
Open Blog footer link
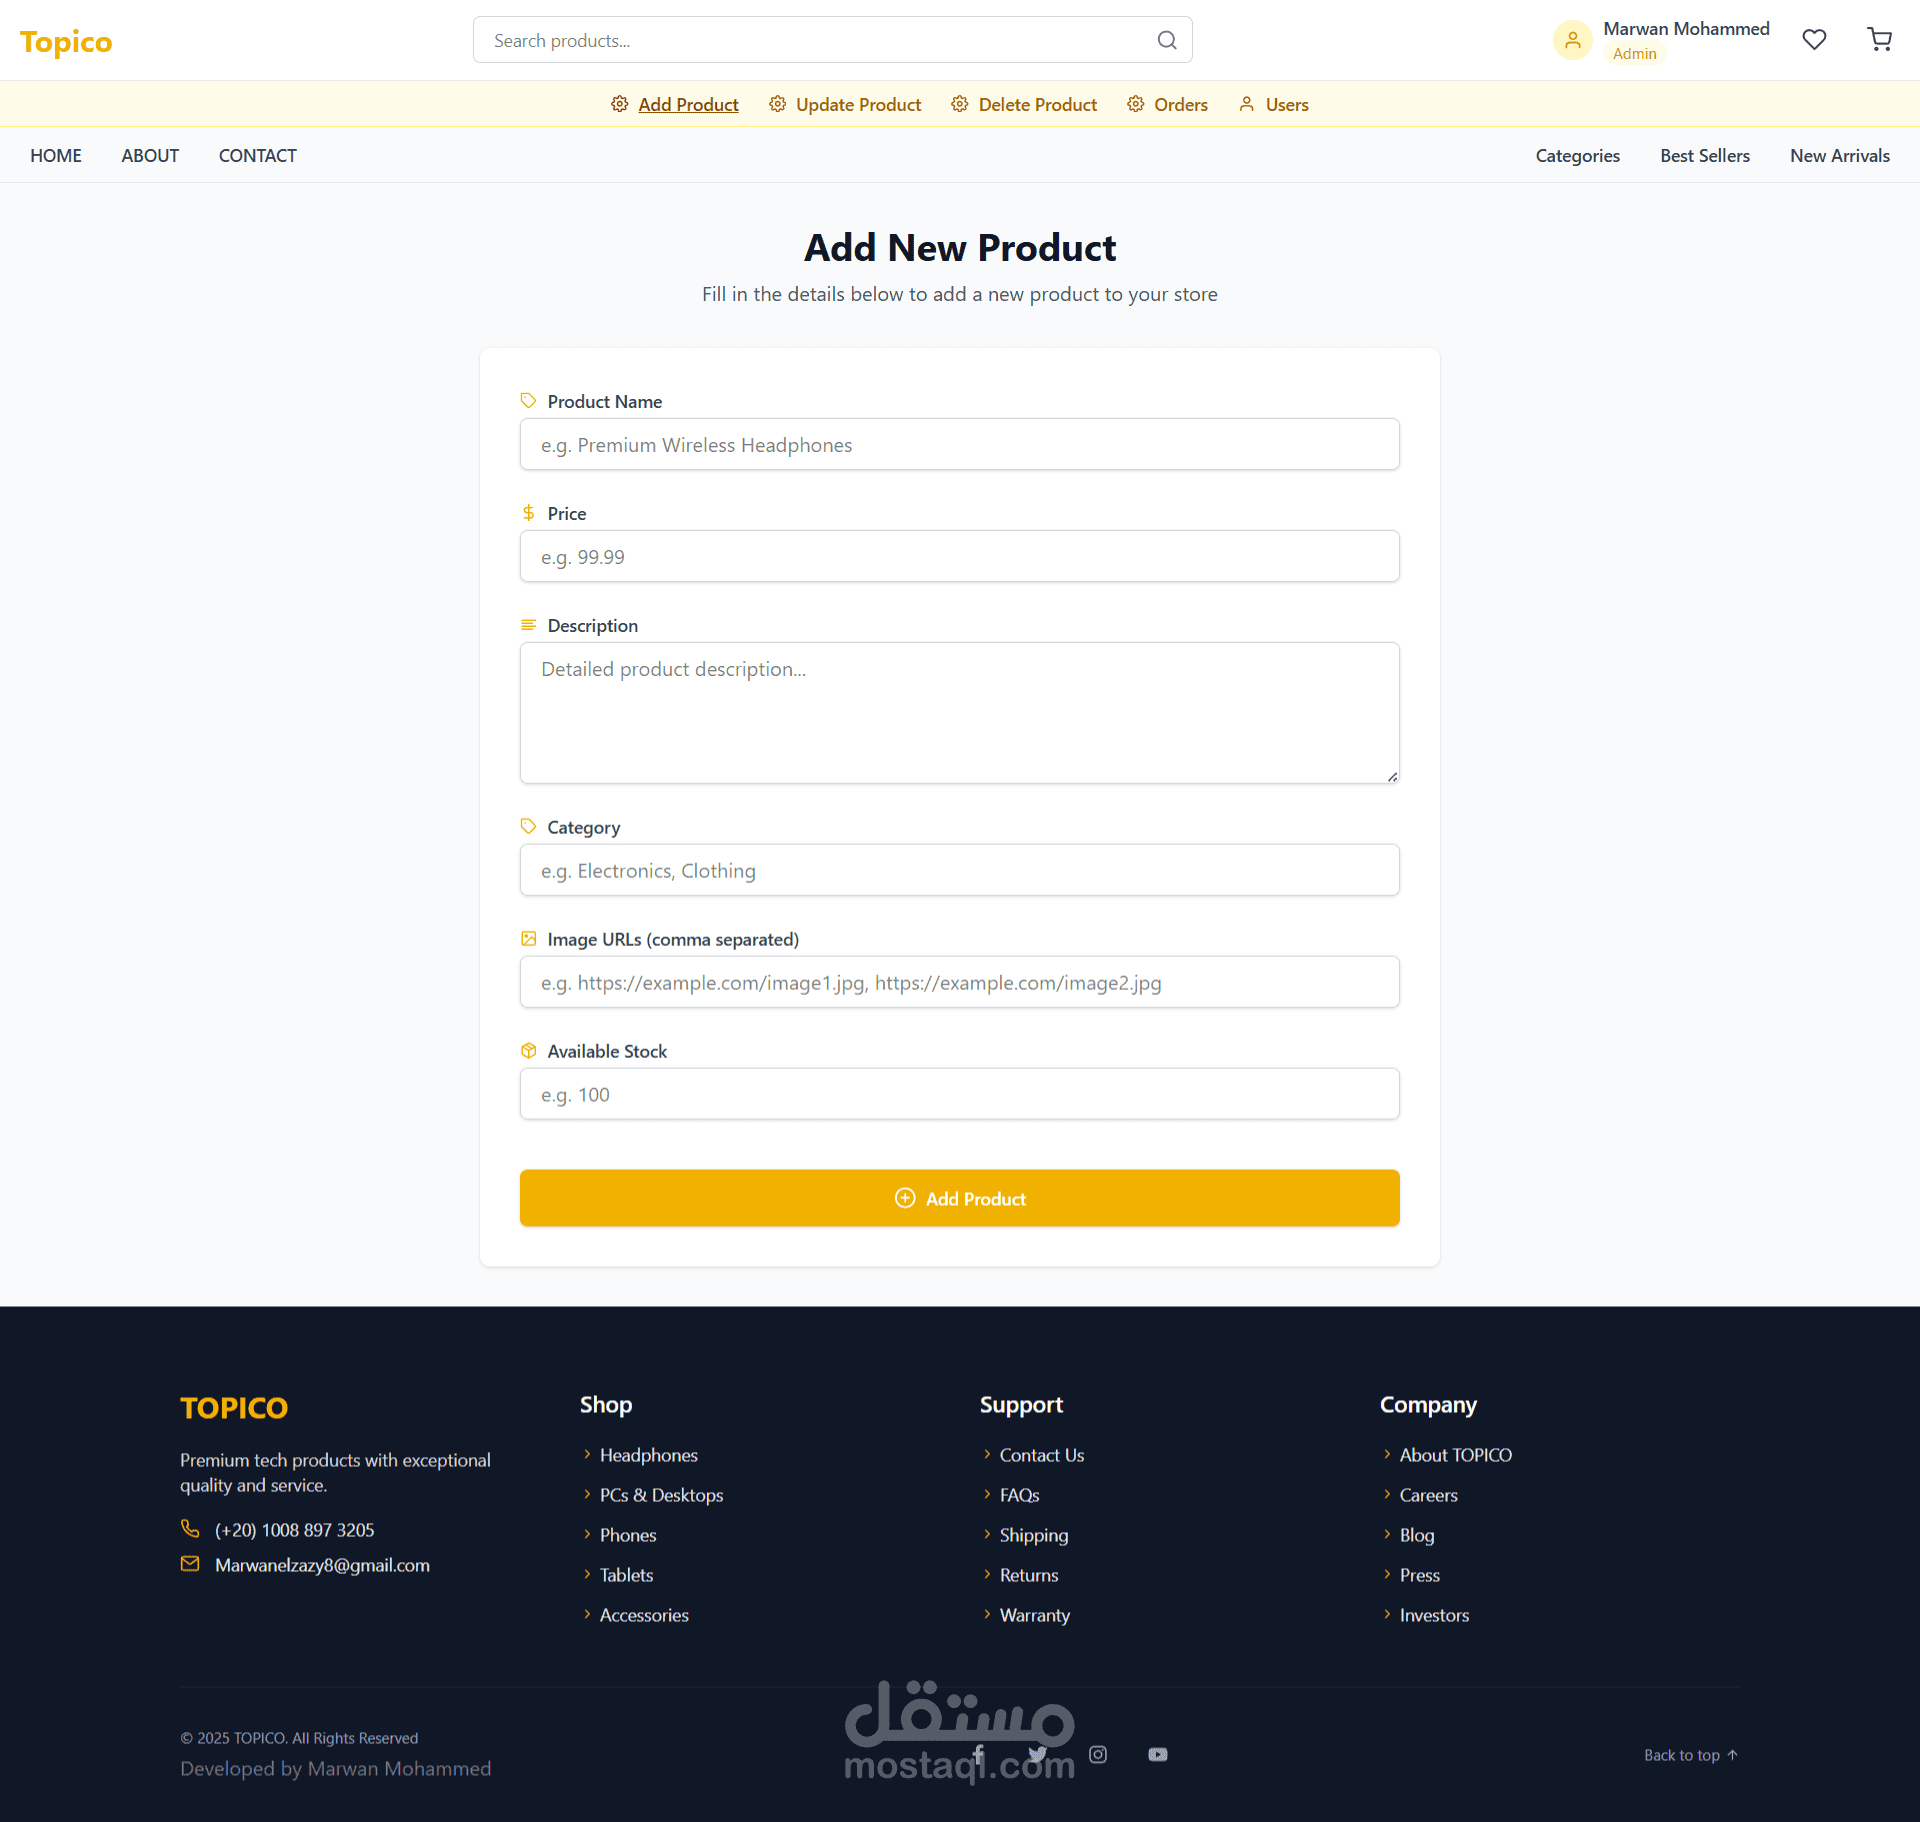[x=1416, y=1535]
